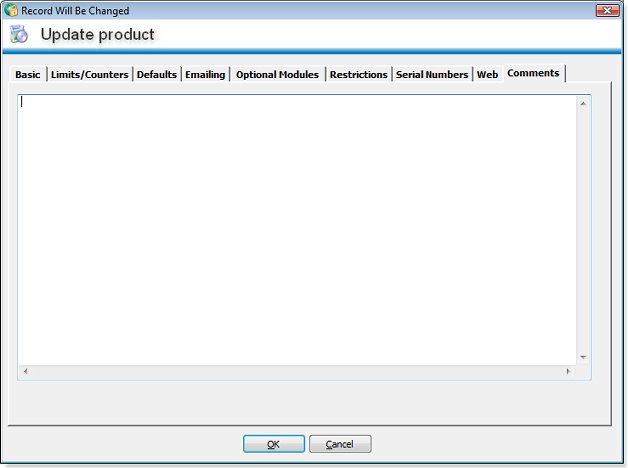Switch to the Restrictions tab
The image size is (628, 468).
[358, 75]
